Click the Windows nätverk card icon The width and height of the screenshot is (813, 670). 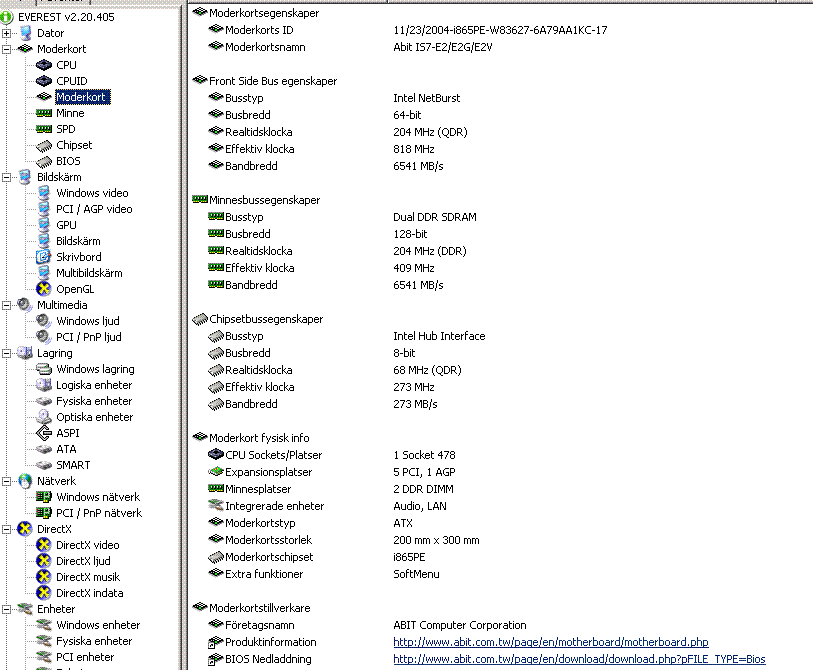[44, 497]
